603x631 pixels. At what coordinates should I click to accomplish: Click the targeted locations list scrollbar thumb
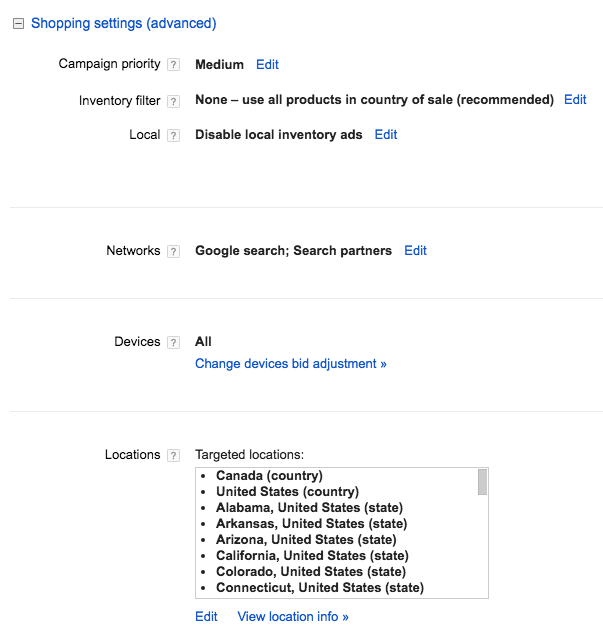tap(482, 482)
